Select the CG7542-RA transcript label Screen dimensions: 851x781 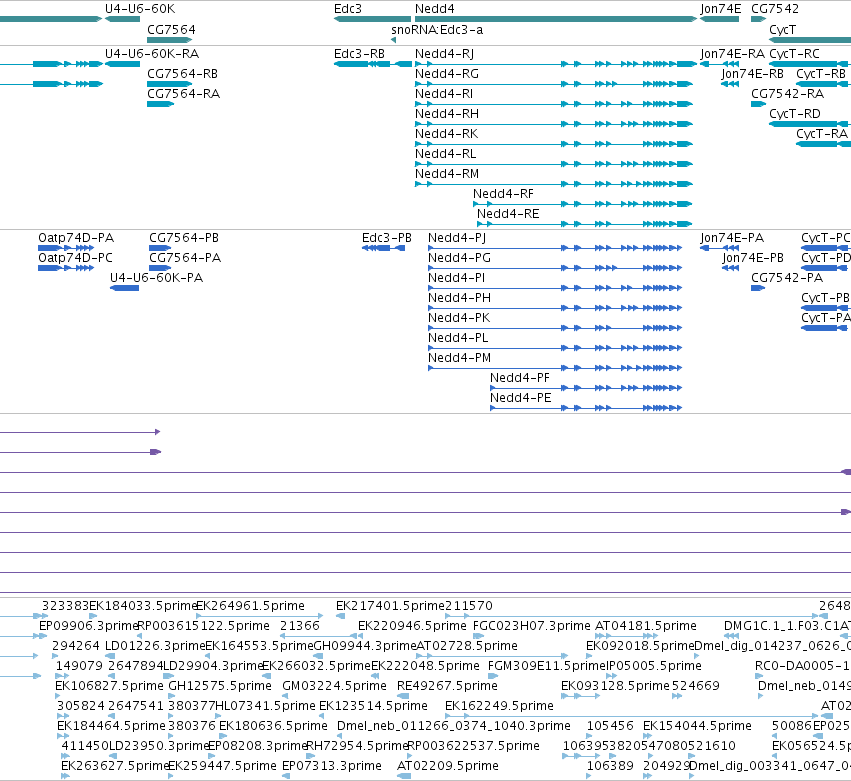[x=788, y=94]
